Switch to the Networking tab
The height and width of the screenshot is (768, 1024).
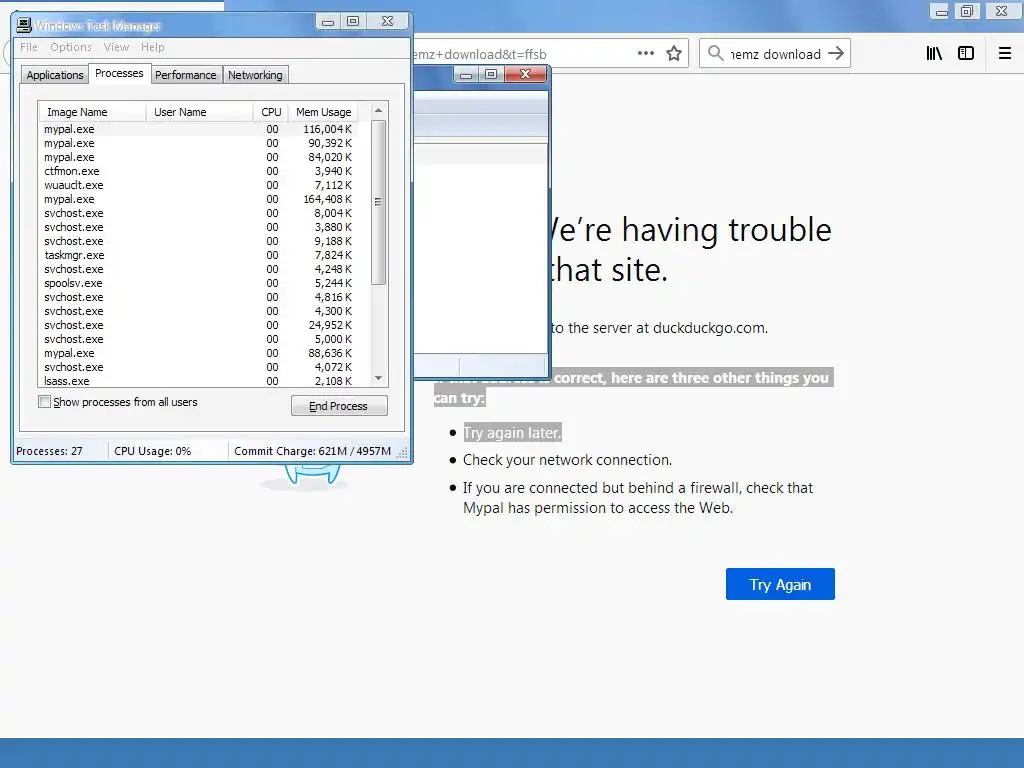pyautogui.click(x=255, y=75)
